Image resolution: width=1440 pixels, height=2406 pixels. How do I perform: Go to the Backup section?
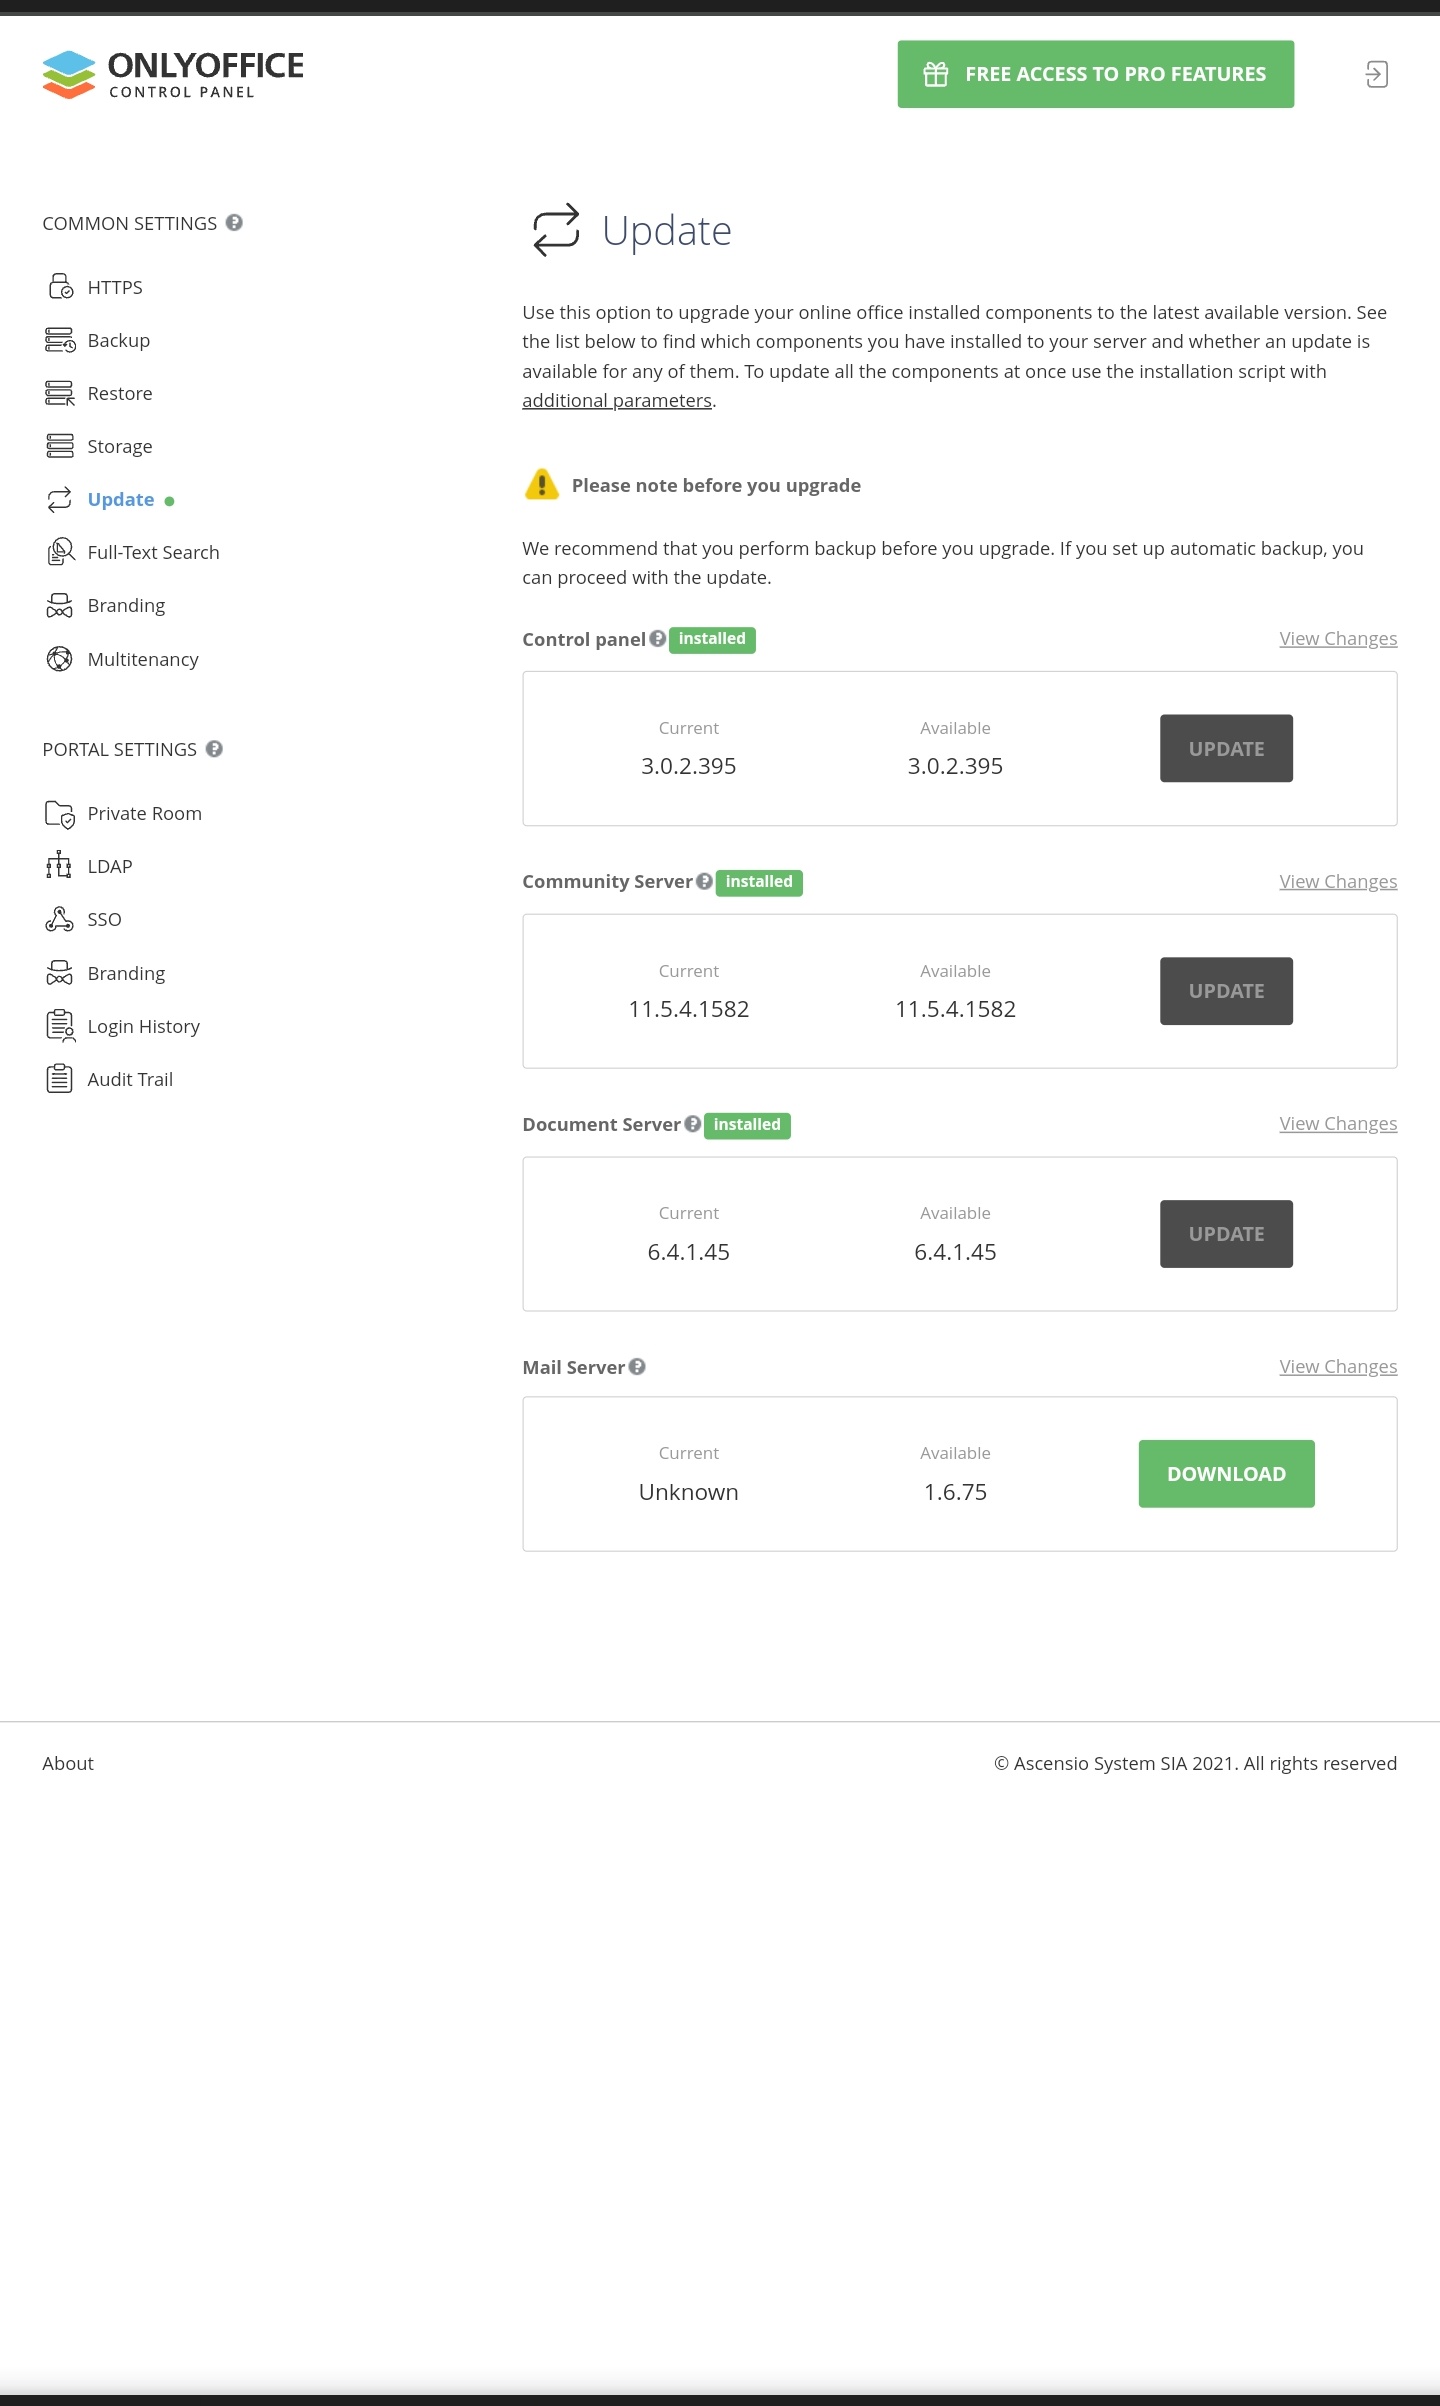119,340
